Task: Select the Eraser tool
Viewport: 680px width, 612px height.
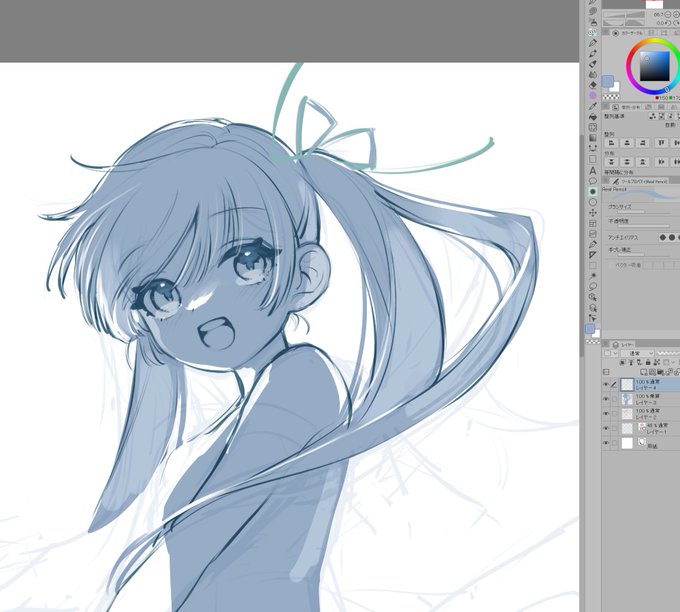Action: click(593, 85)
